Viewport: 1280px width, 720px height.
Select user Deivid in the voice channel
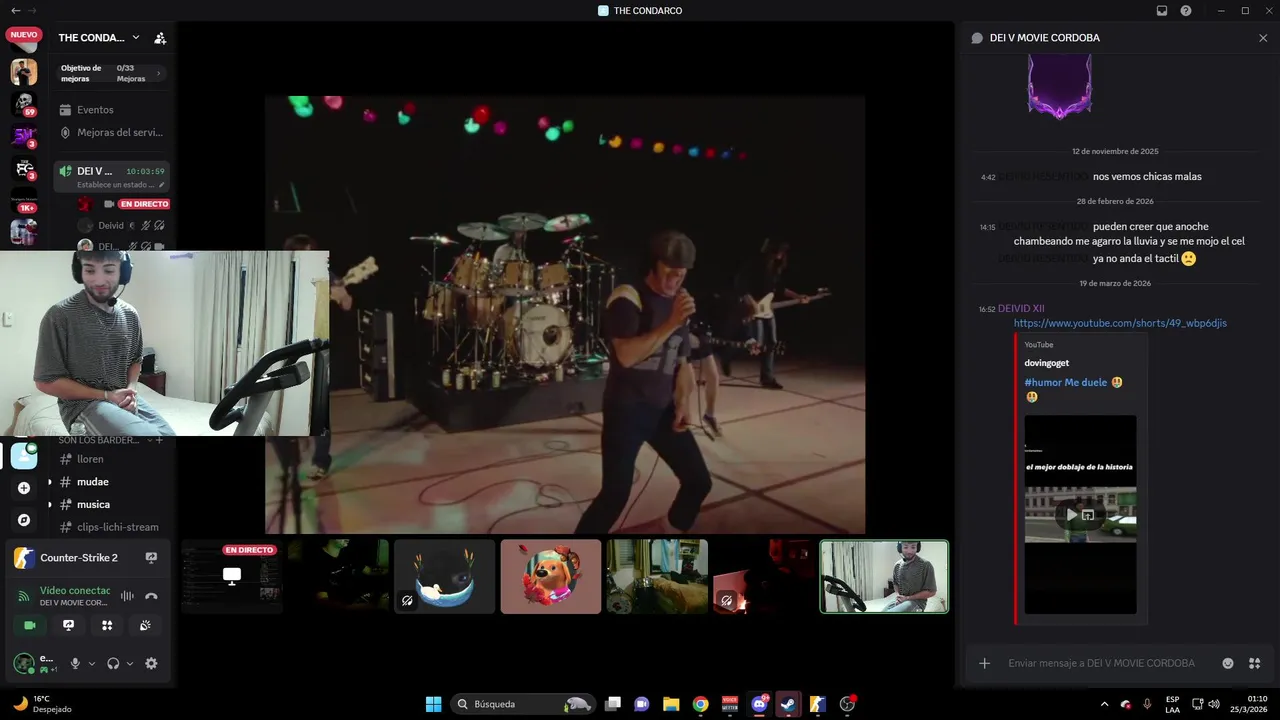[111, 226]
